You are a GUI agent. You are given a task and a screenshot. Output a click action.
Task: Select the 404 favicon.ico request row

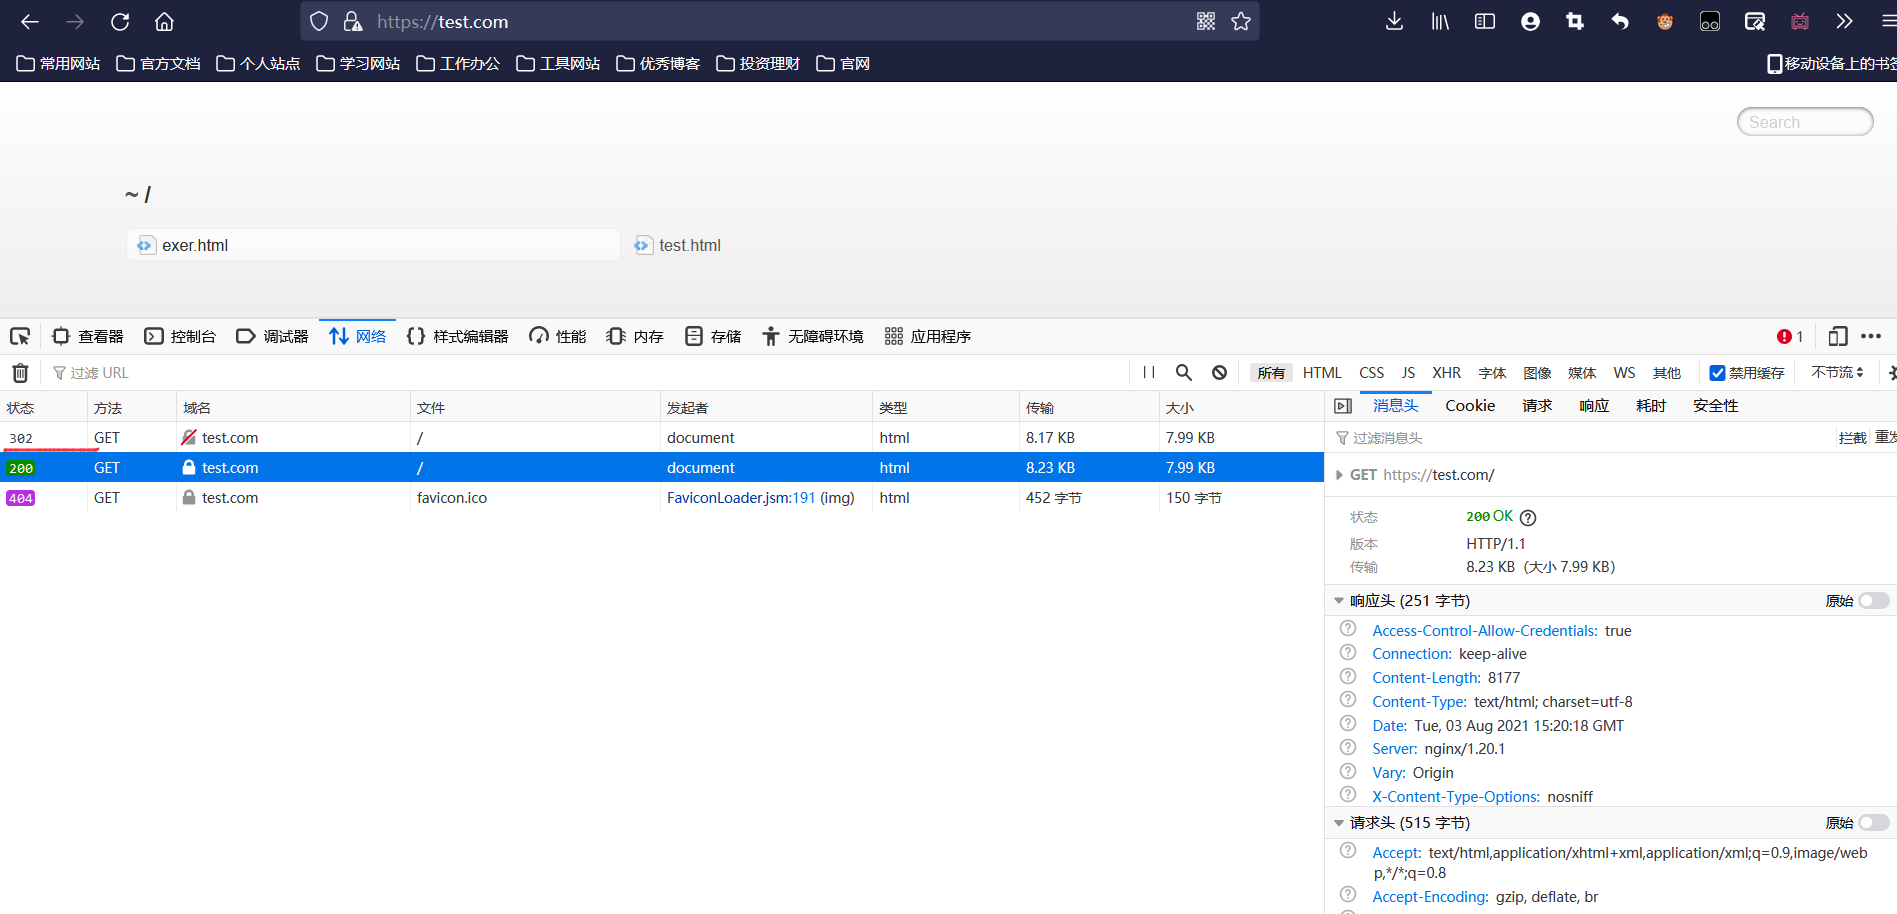[x=662, y=498]
